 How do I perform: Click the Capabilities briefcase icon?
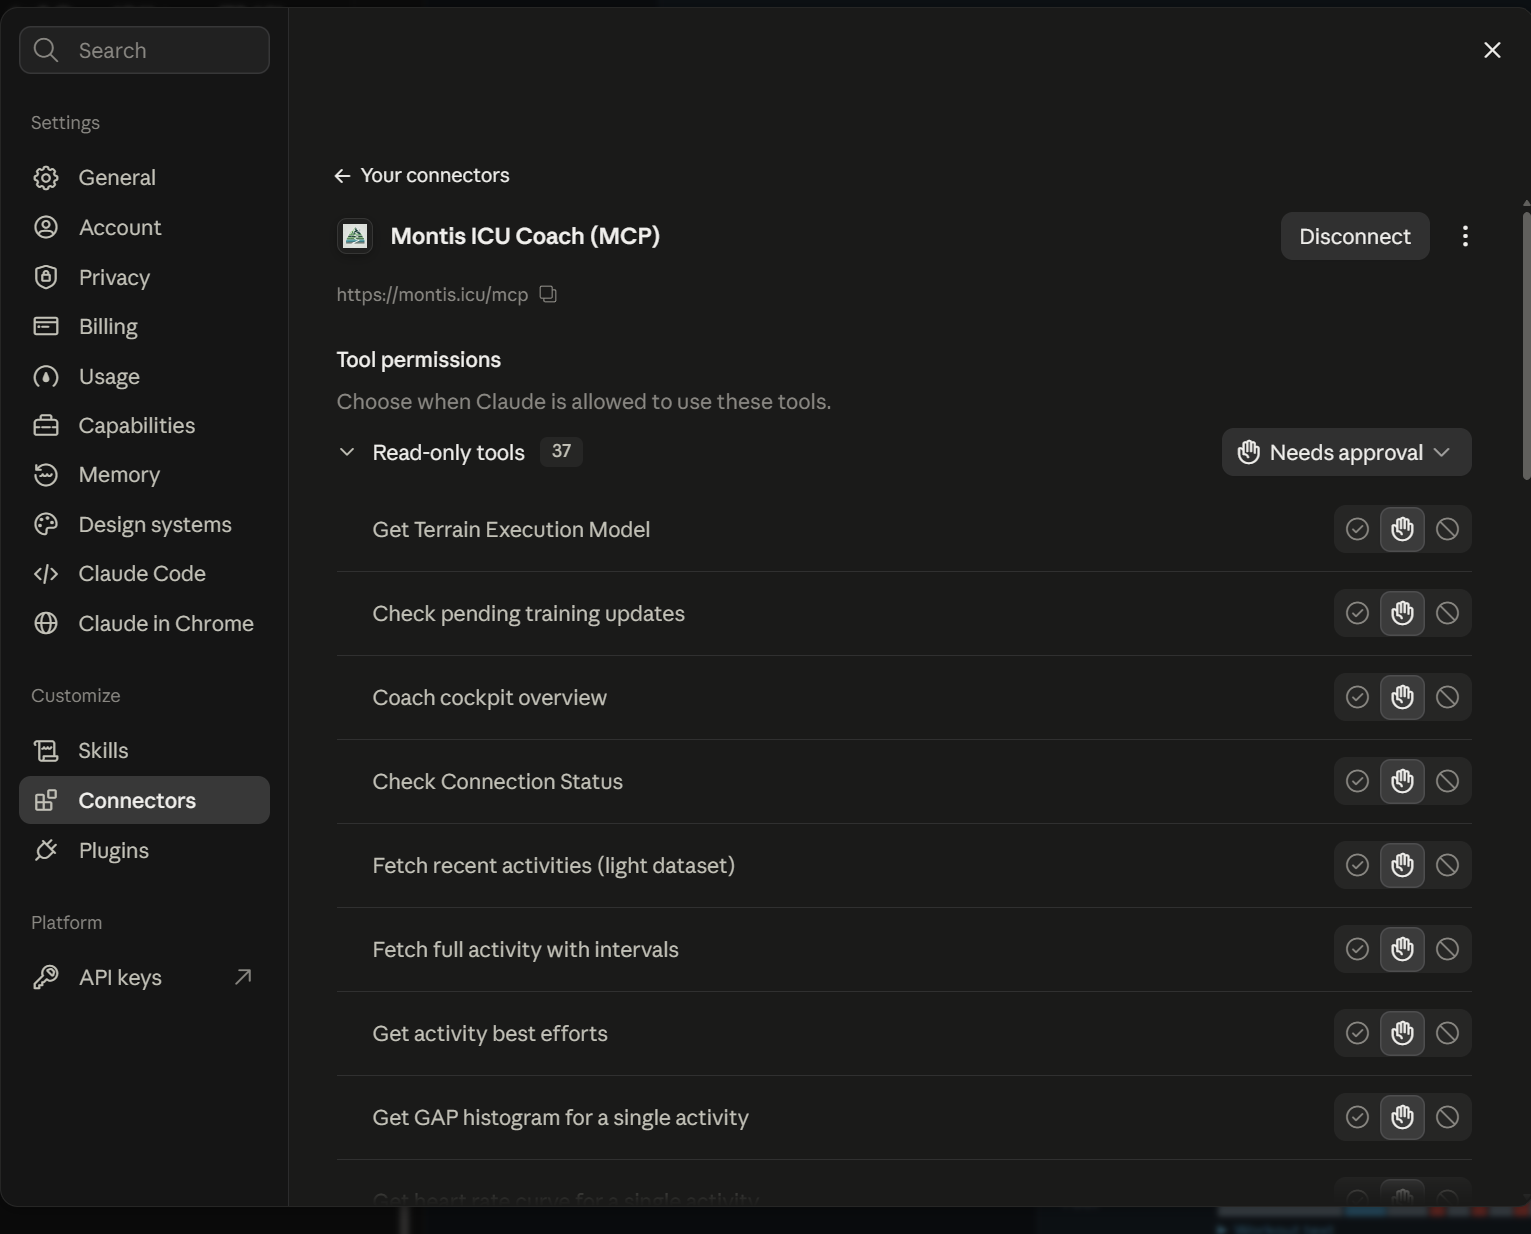(46, 425)
